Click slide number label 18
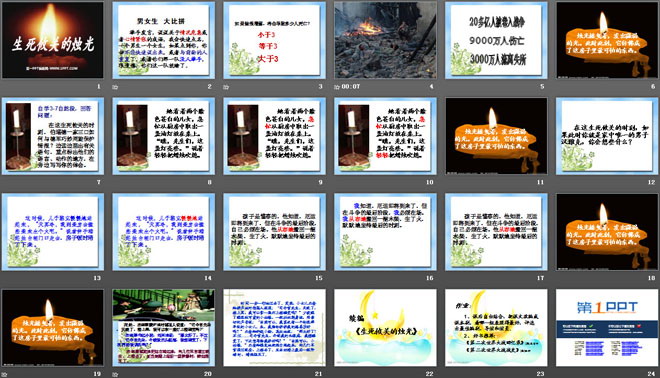Screen dimensions: 660x378 [x=652, y=278]
